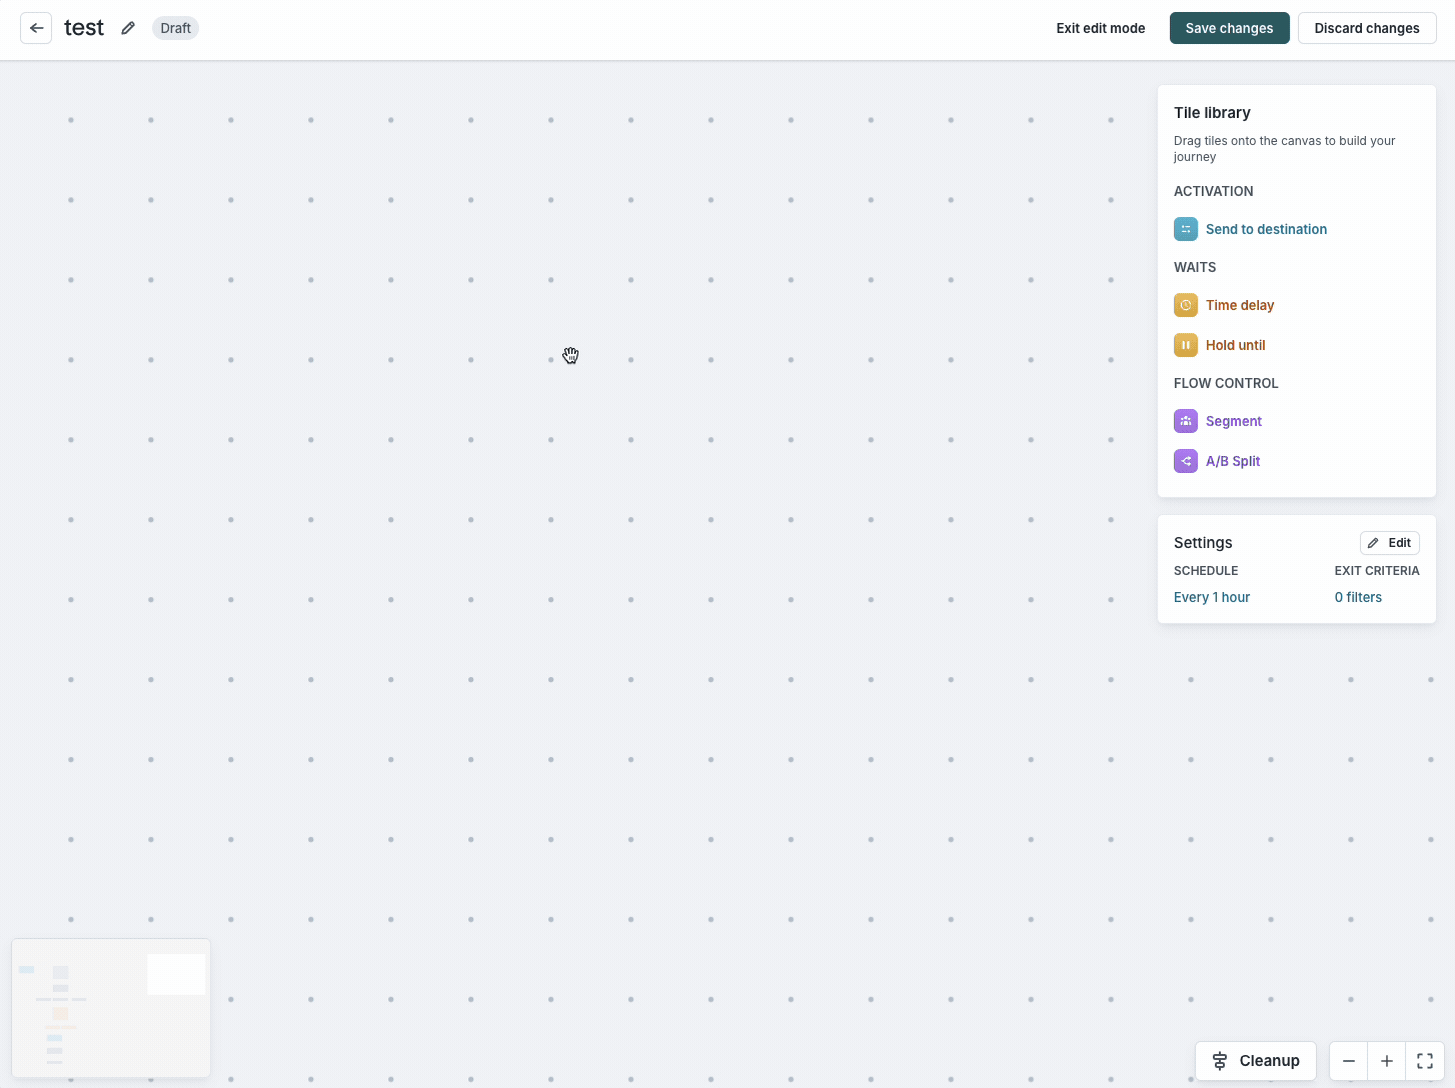
Task: Open the 0 filters exit criteria link
Action: [x=1358, y=597]
